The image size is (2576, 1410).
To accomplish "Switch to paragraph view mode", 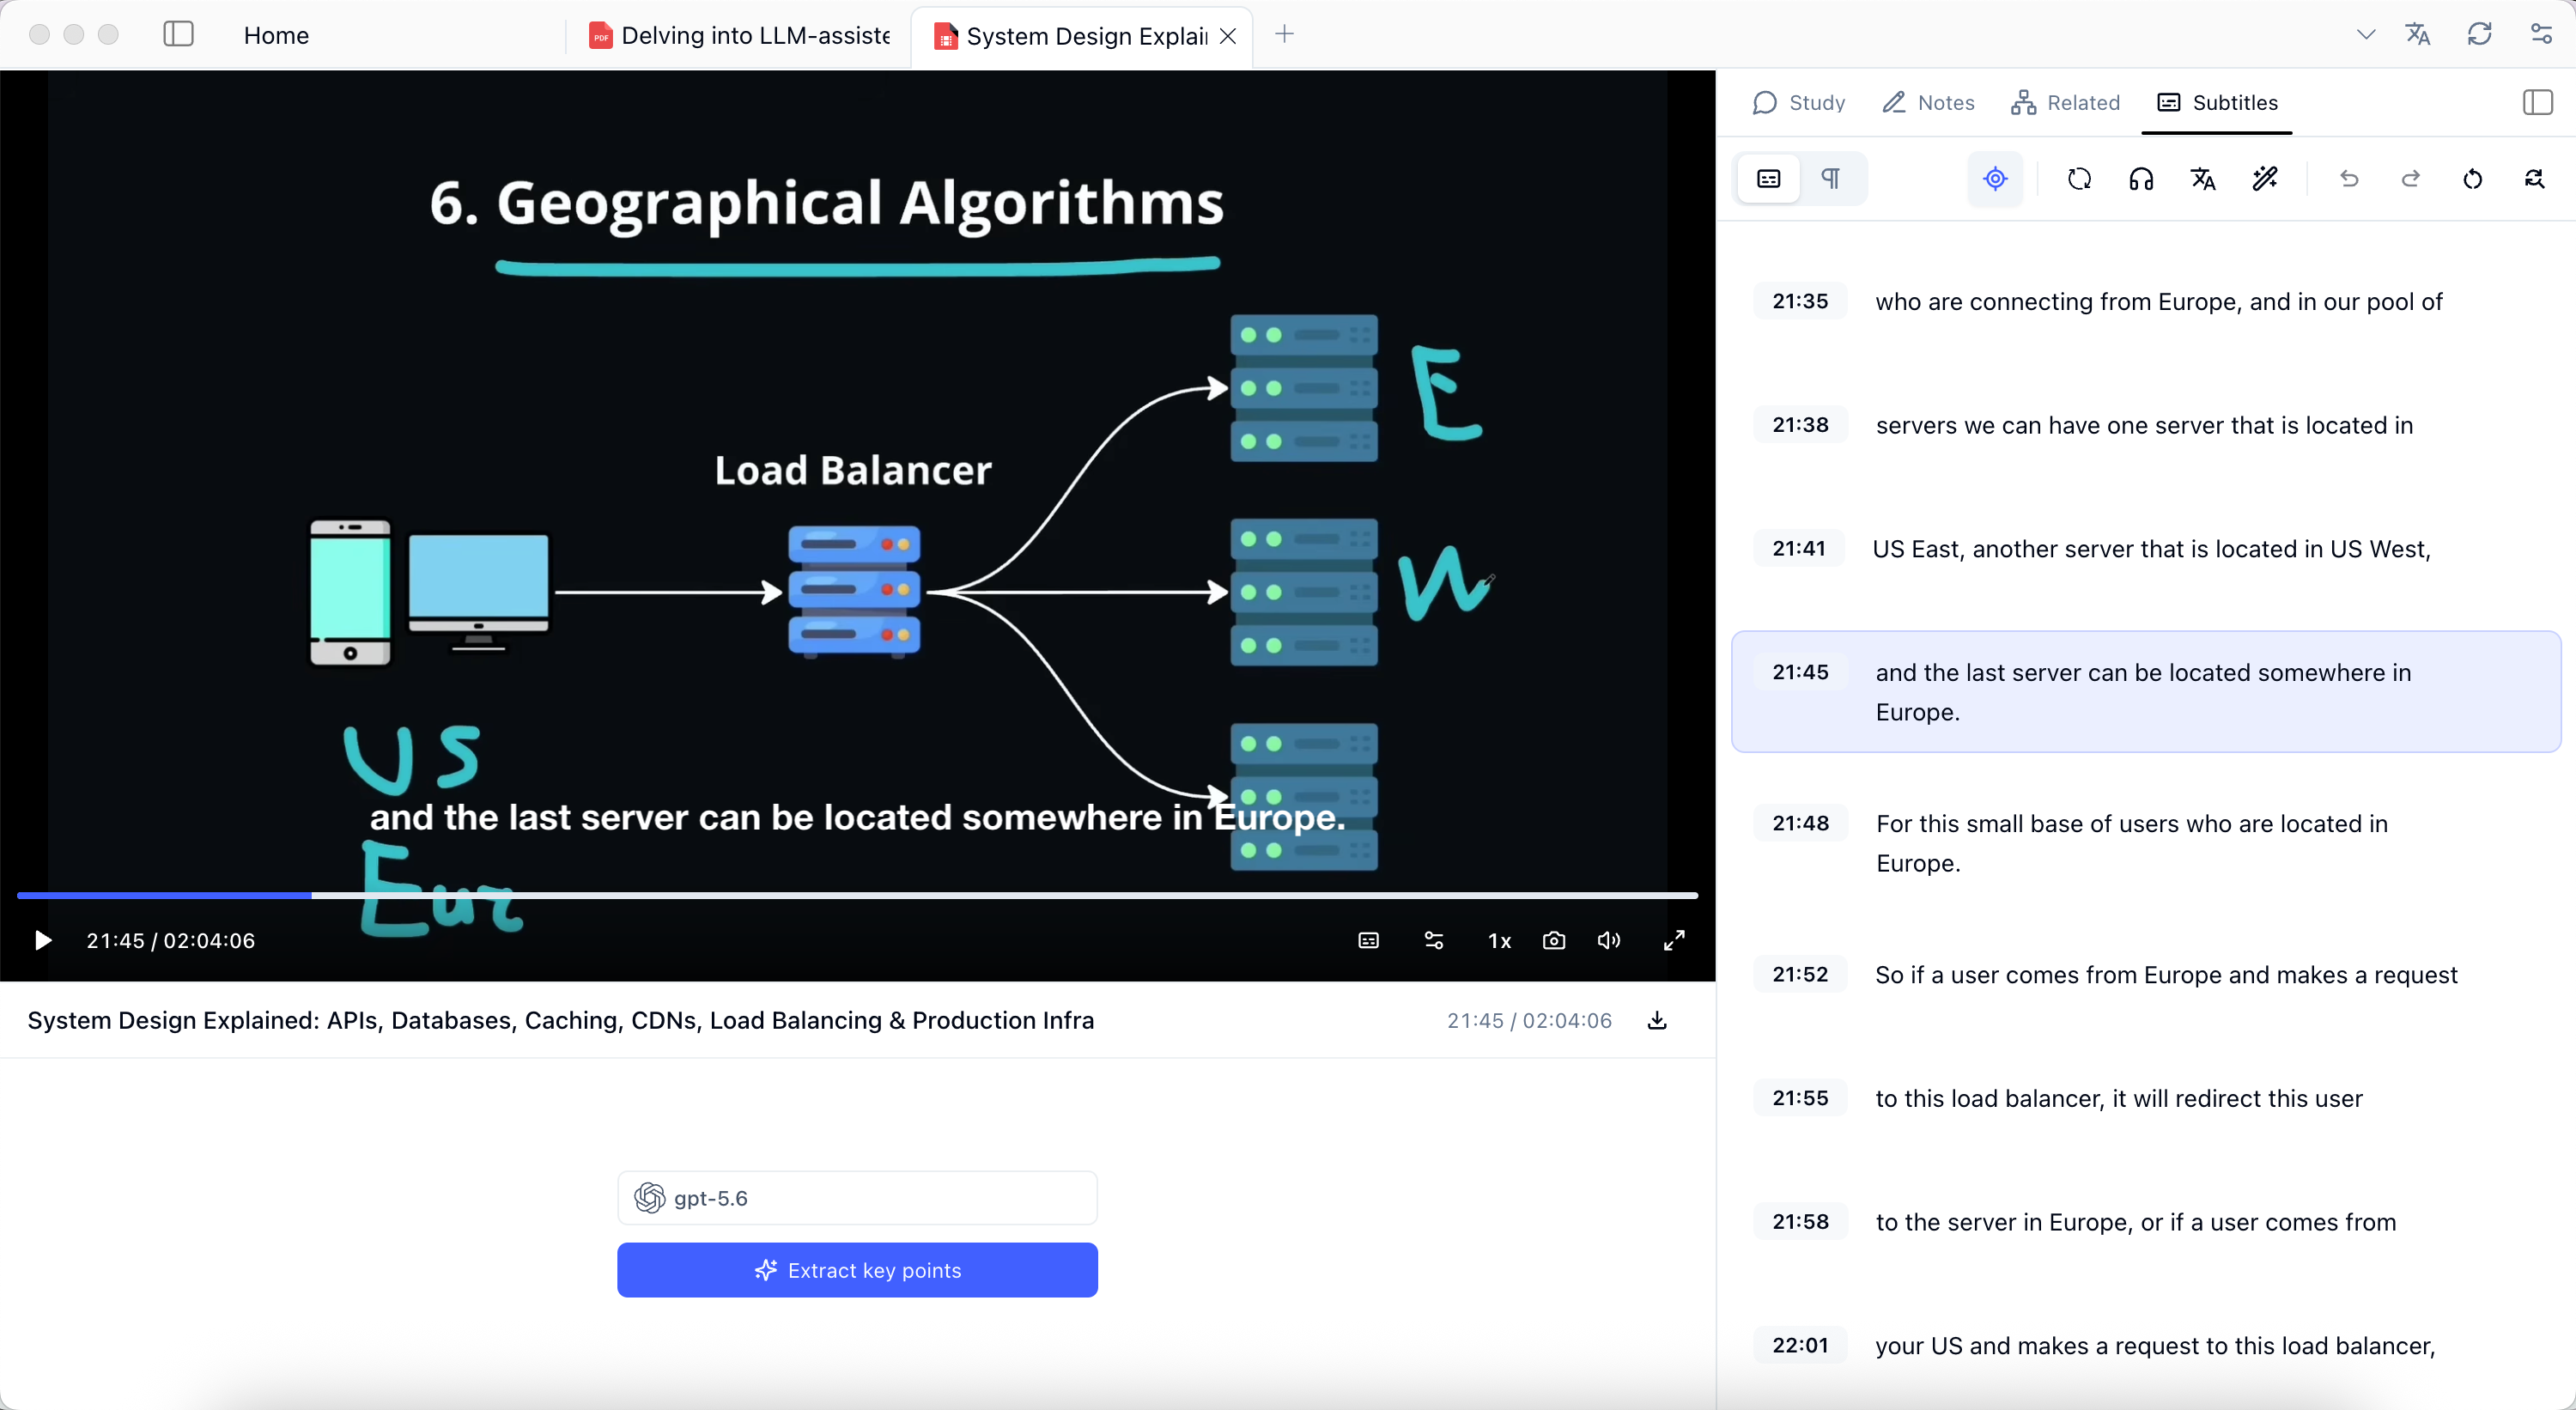I will click(x=1830, y=179).
